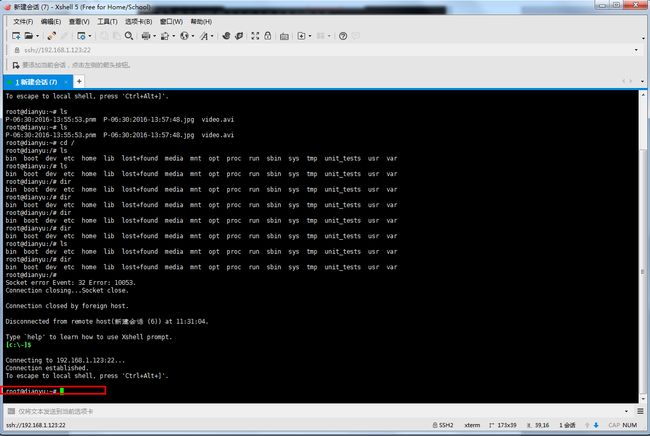Click the terminal vertical scrollbar
The image size is (650, 436).
(643, 247)
